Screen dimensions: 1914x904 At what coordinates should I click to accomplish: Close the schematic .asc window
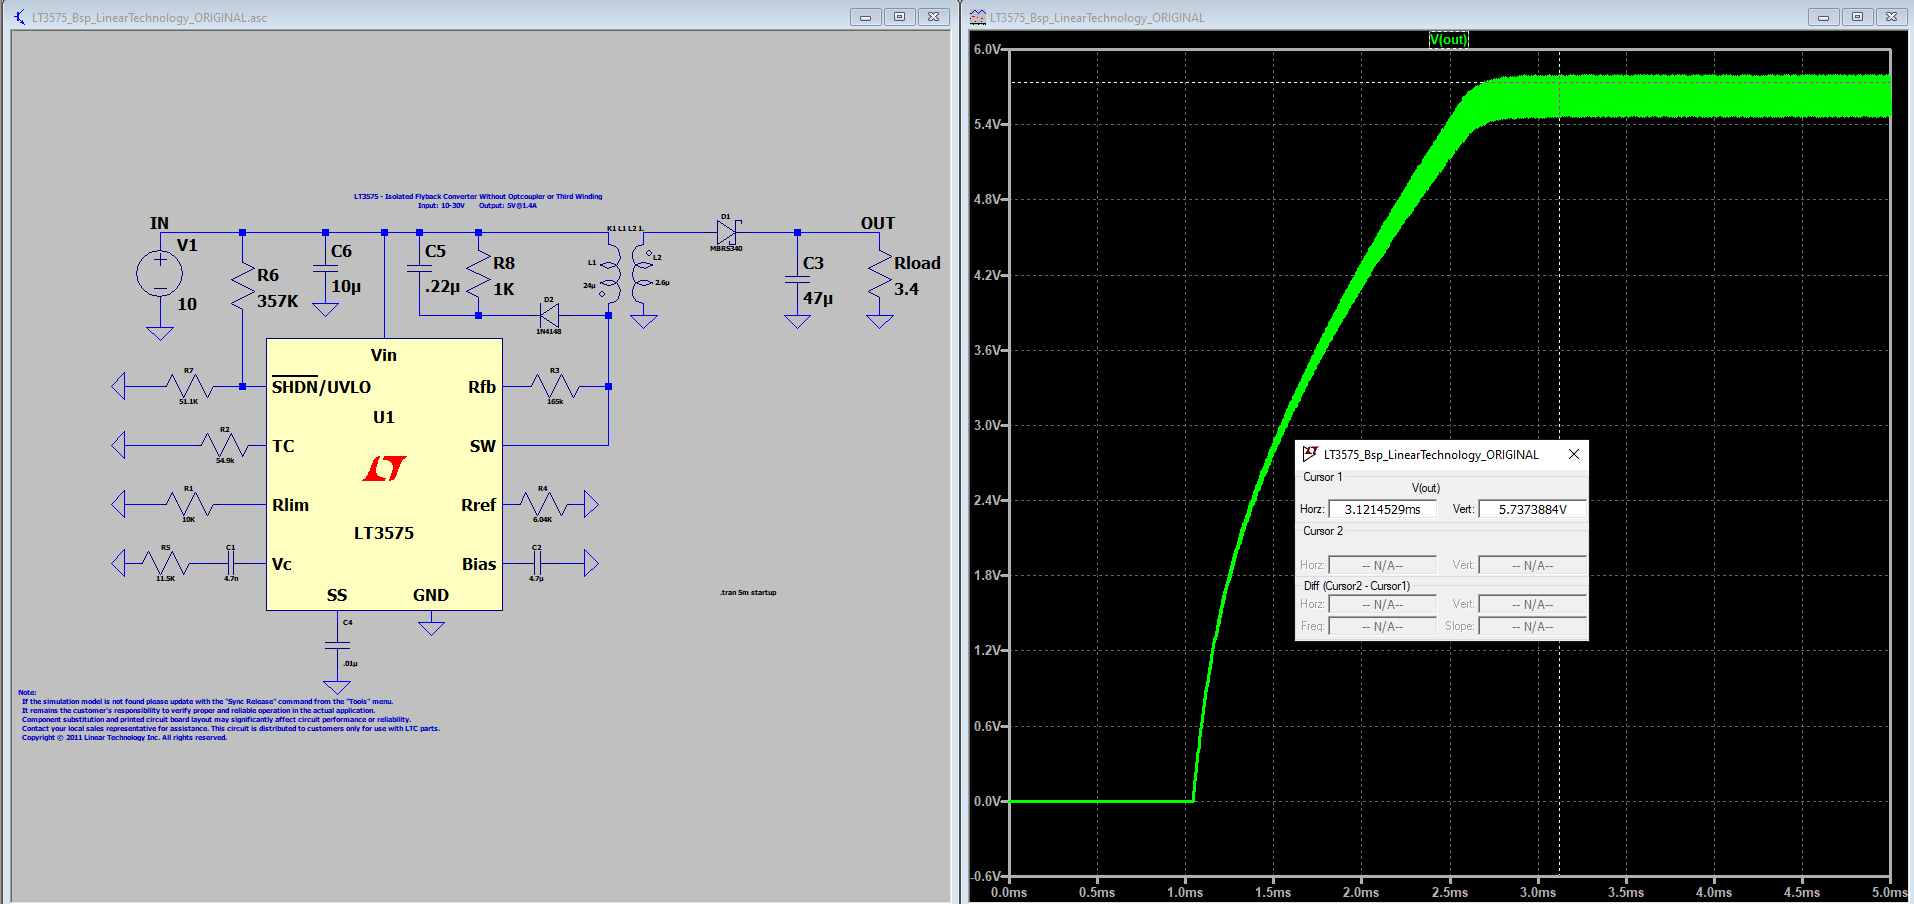pyautogui.click(x=933, y=17)
